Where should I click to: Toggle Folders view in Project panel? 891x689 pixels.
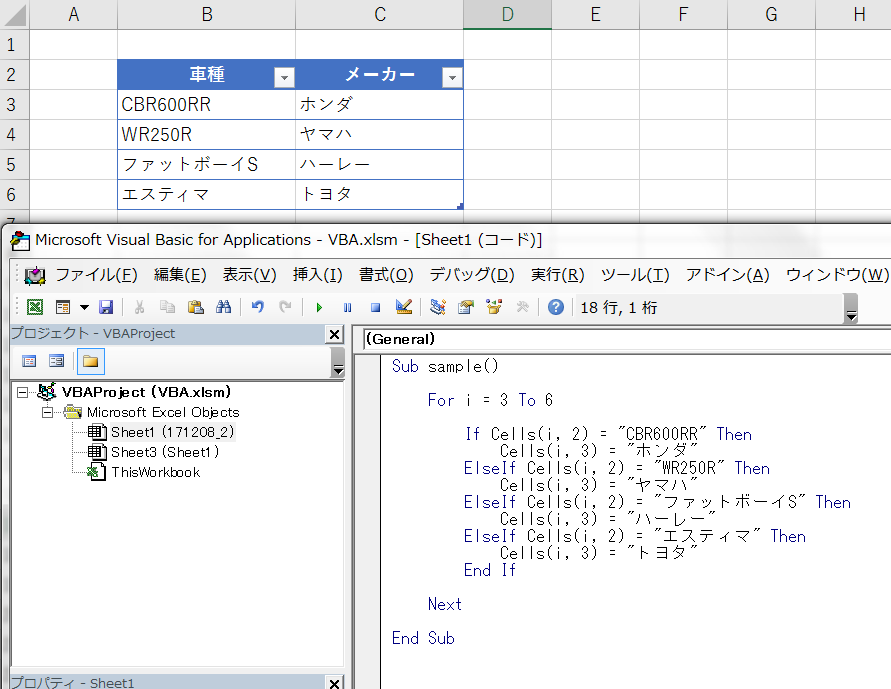coord(90,361)
